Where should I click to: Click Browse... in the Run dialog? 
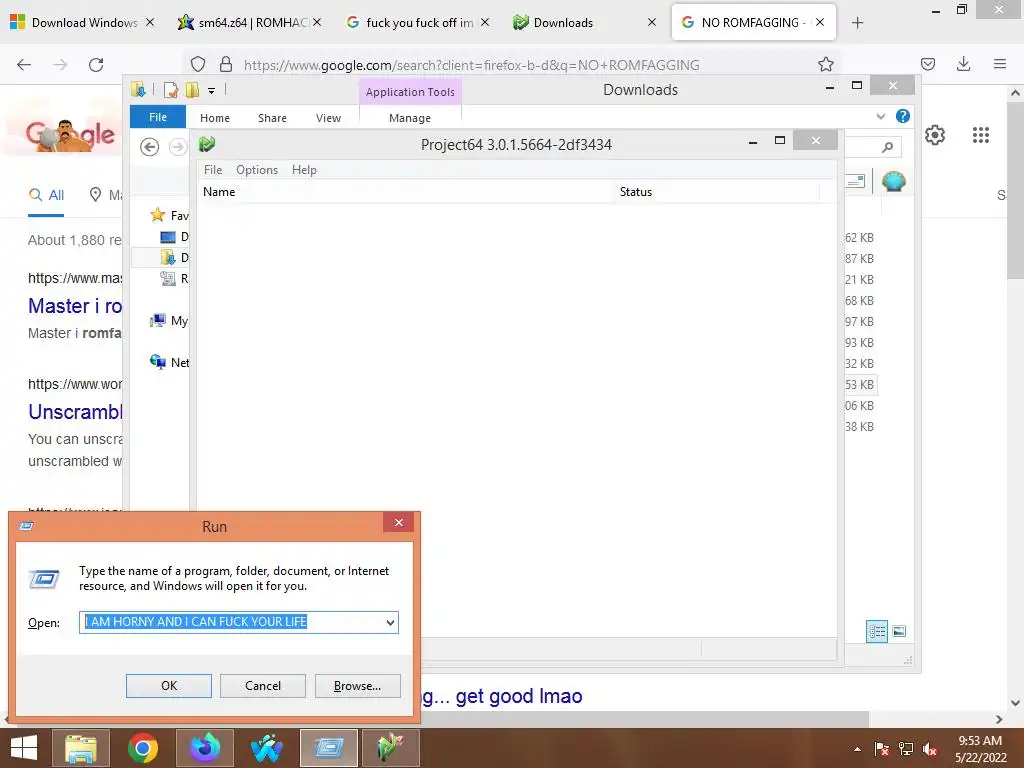(357, 686)
